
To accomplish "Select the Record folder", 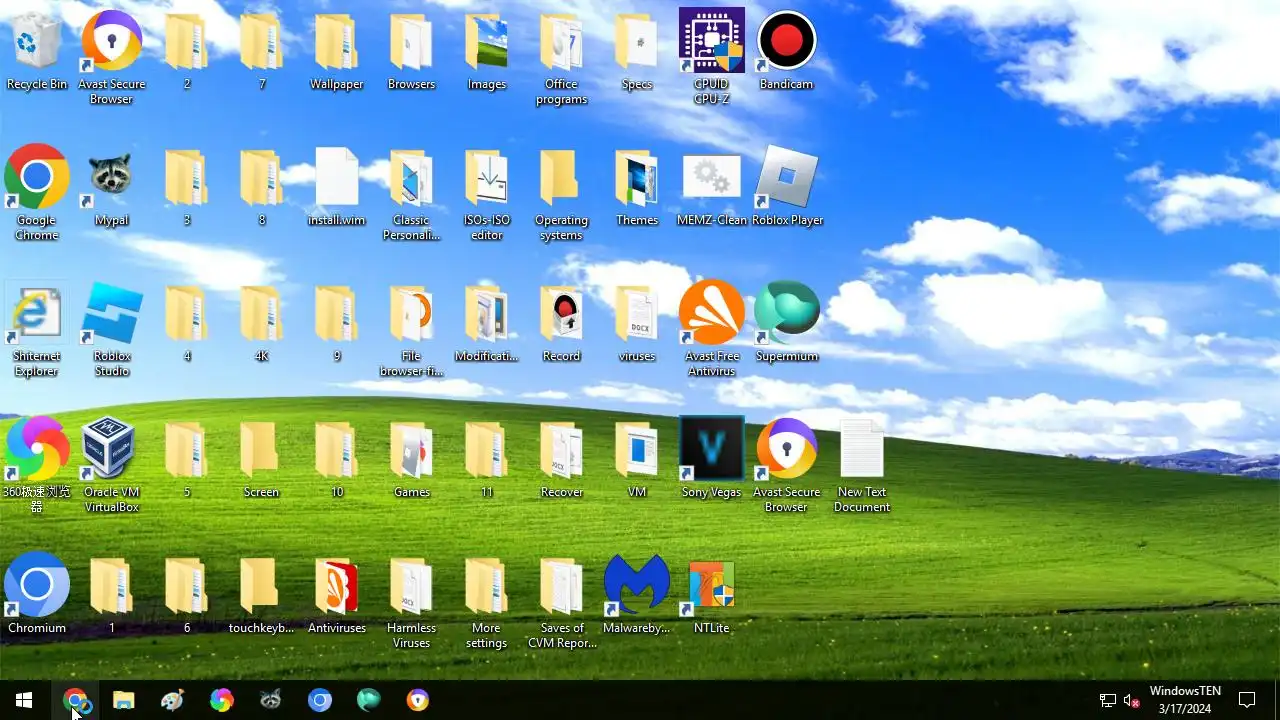I will click(x=562, y=323).
